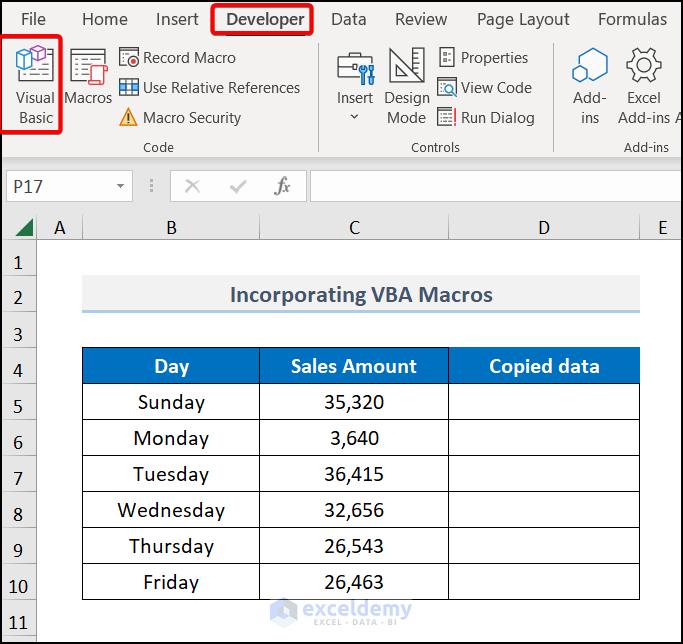This screenshot has width=683, height=644.
Task: Click into the formula bar
Action: (x=490, y=186)
